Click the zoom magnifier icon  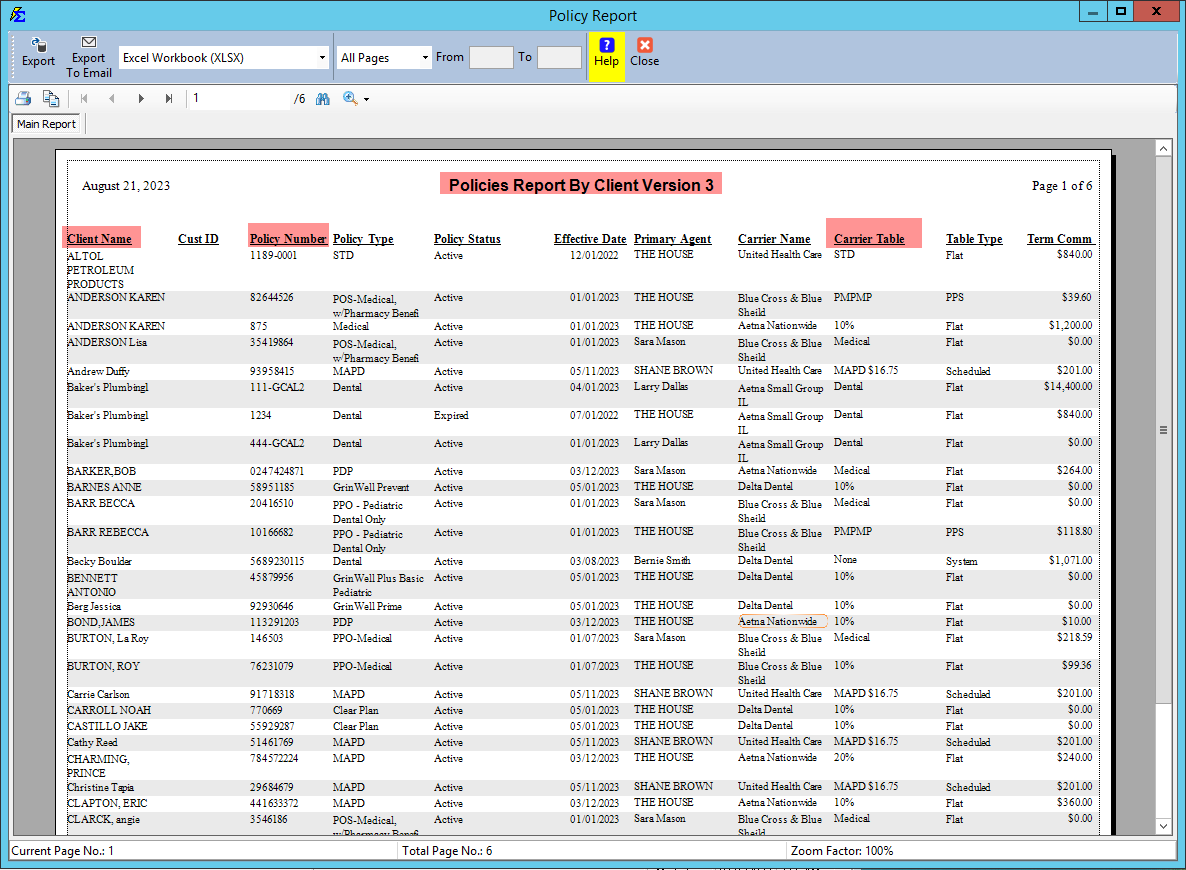[350, 99]
